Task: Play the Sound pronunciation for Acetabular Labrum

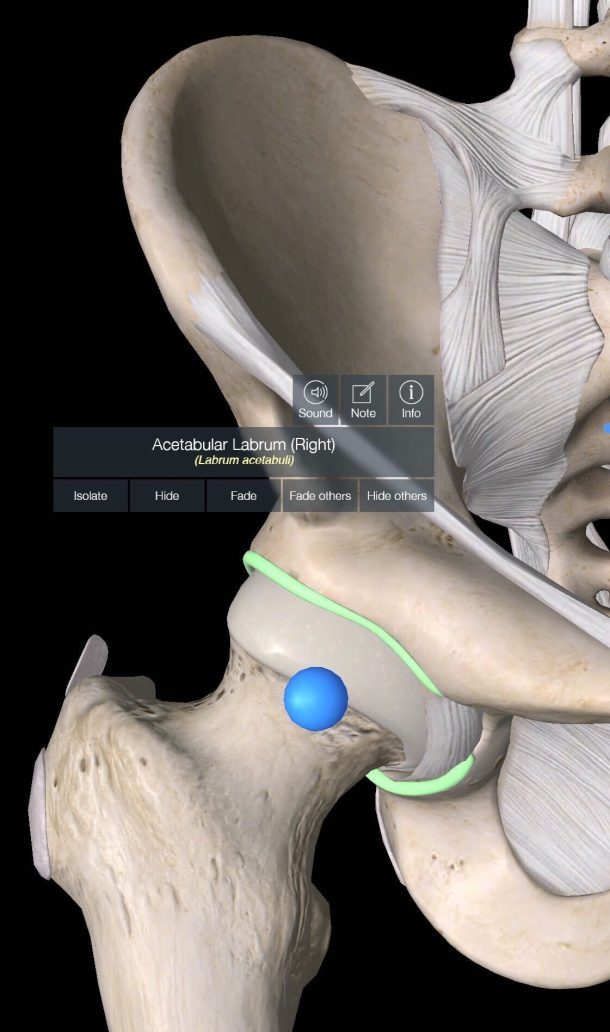Action: pyautogui.click(x=316, y=400)
